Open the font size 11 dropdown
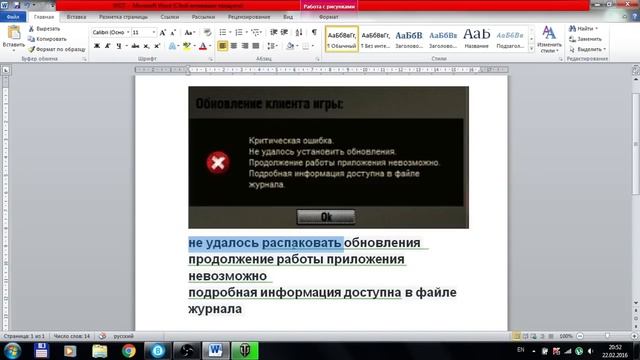The width and height of the screenshot is (640, 360). [153, 33]
